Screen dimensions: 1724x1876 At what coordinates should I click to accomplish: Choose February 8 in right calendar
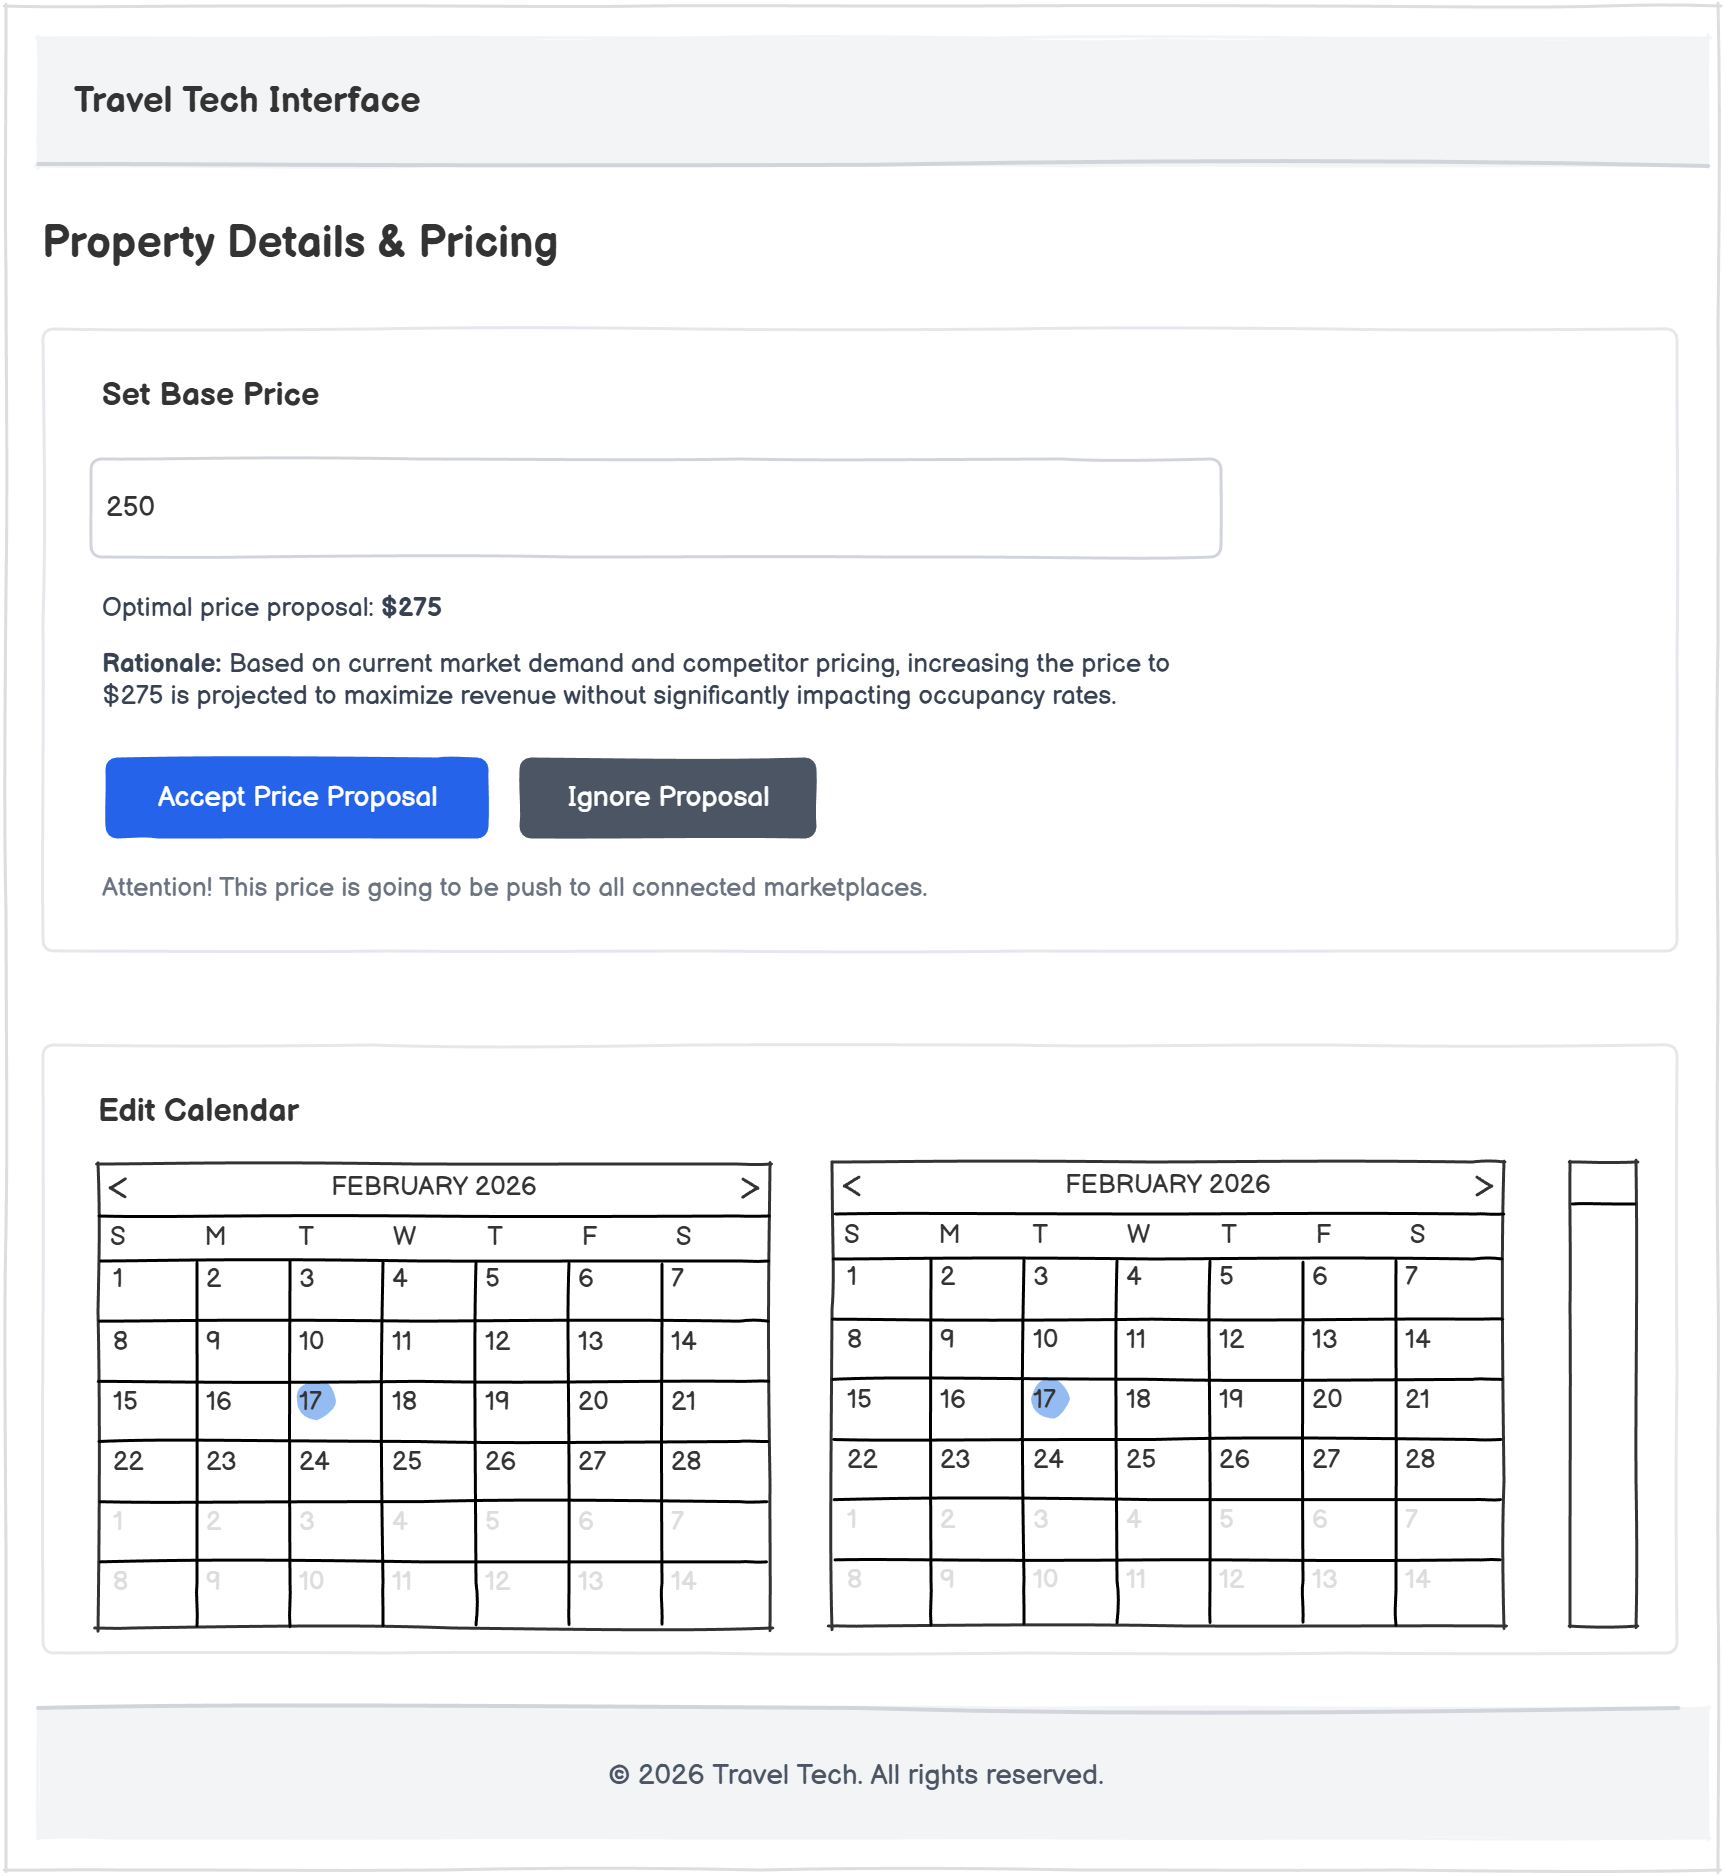[880, 1348]
